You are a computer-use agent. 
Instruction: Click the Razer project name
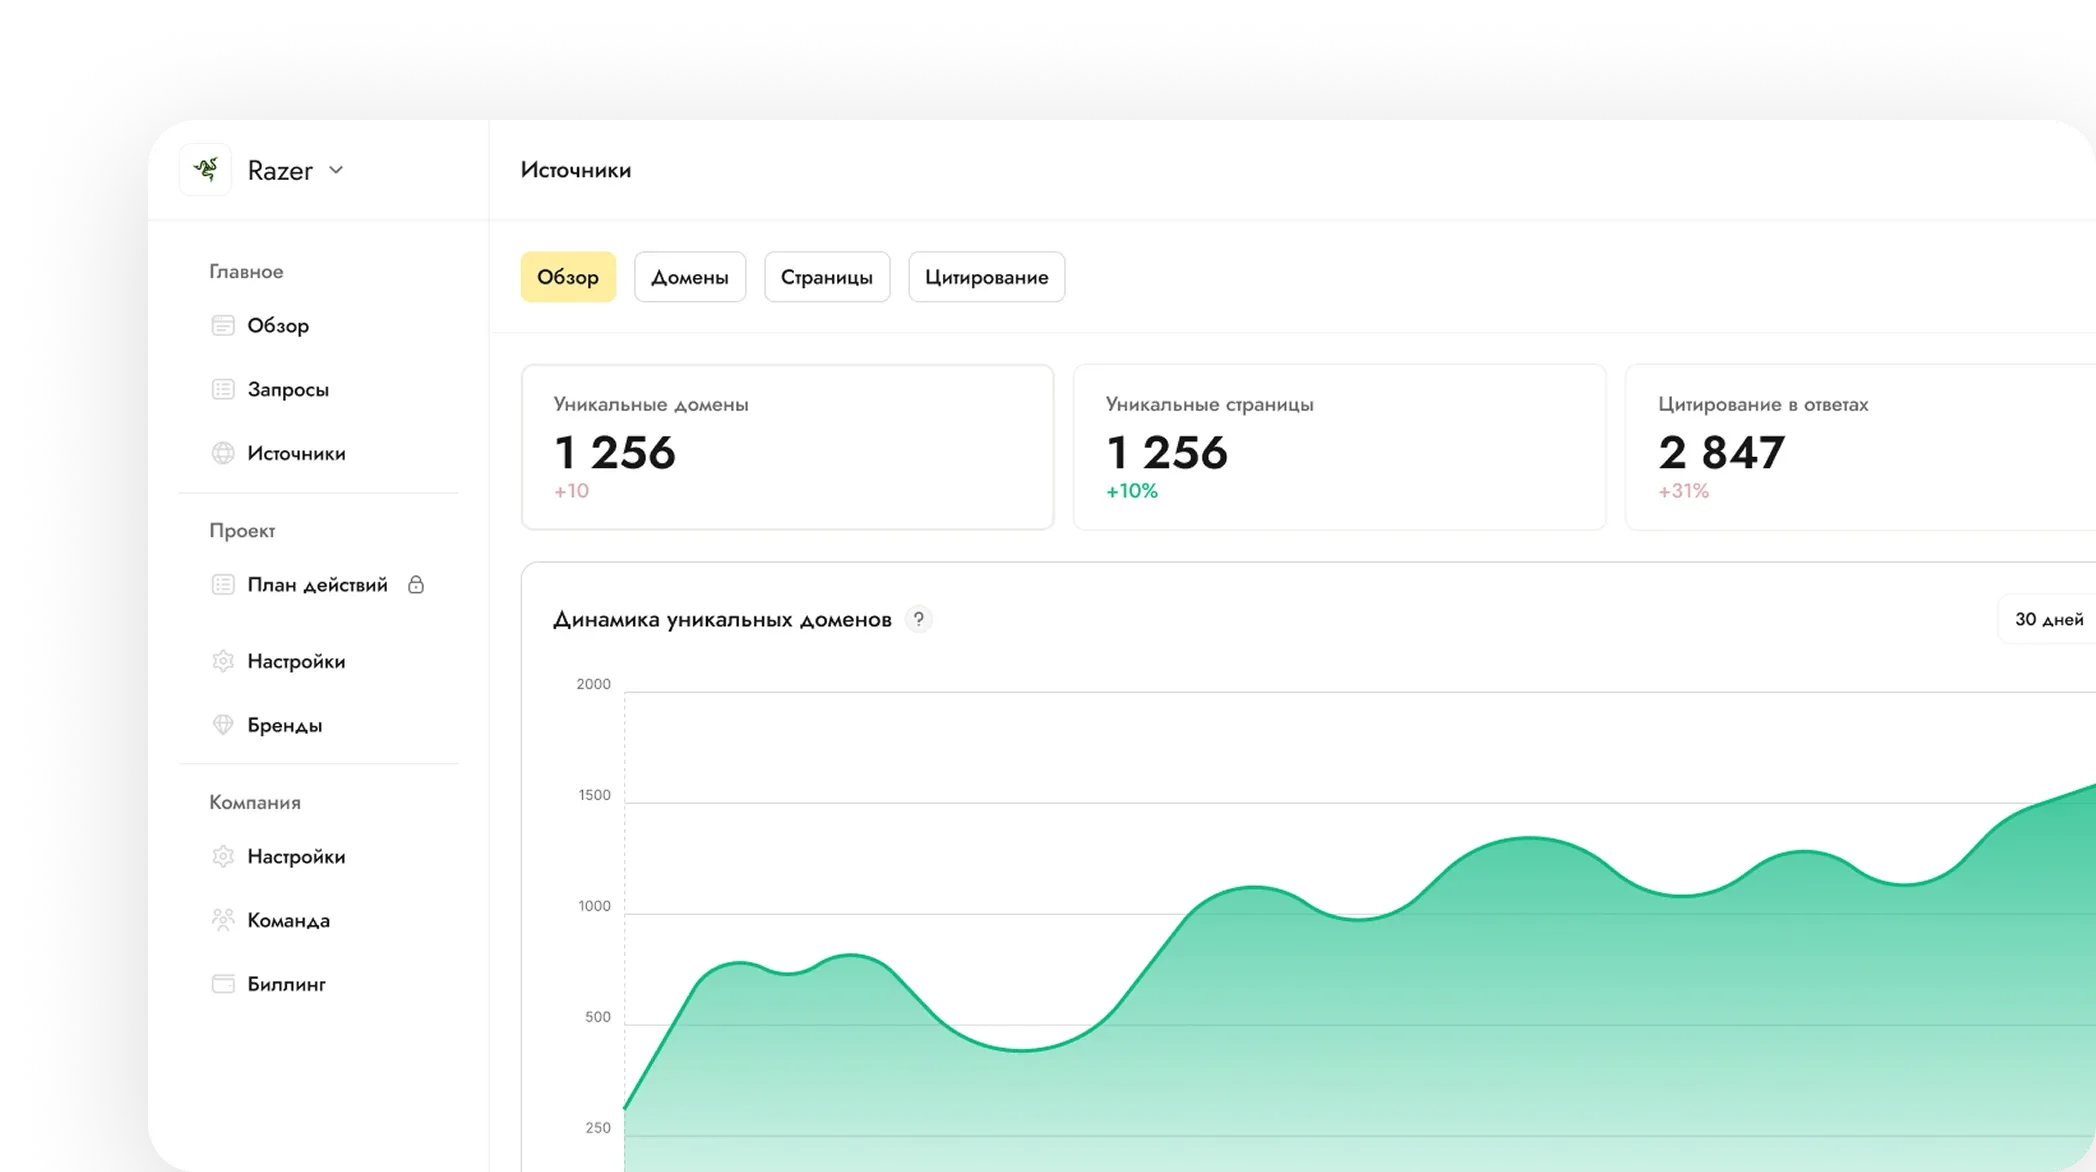tap(280, 171)
